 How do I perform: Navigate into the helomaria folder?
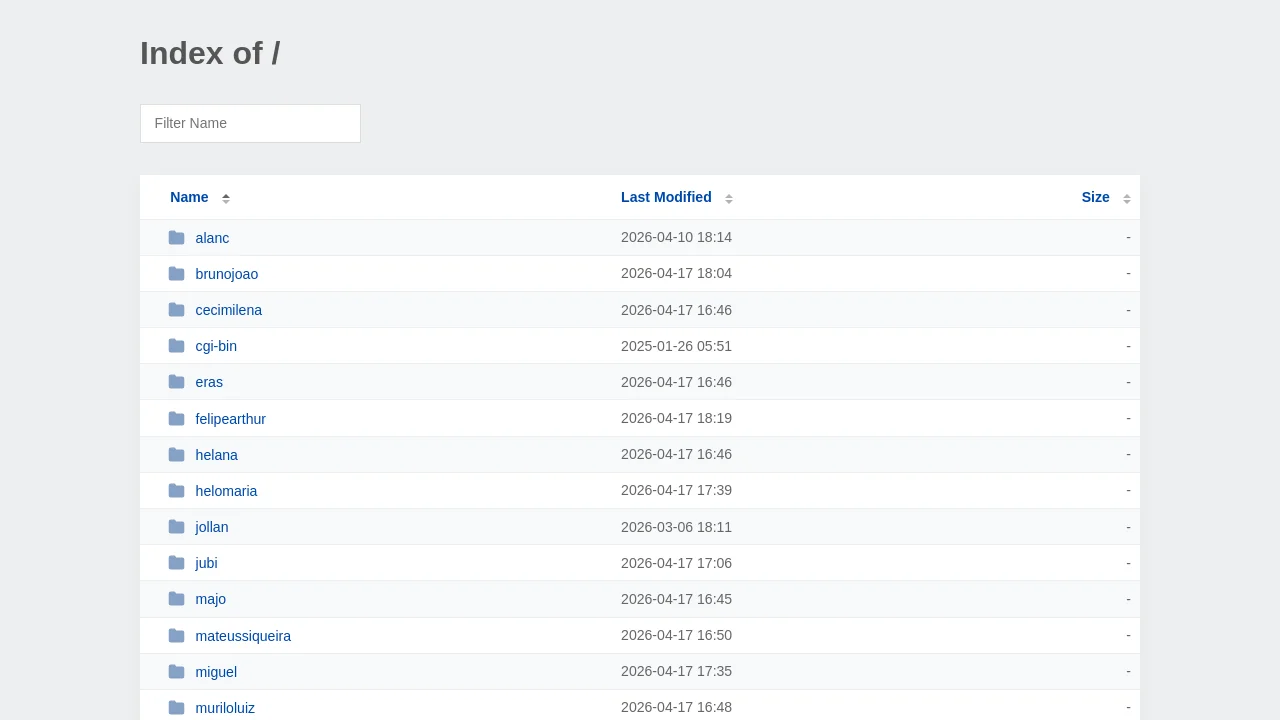tap(226, 491)
